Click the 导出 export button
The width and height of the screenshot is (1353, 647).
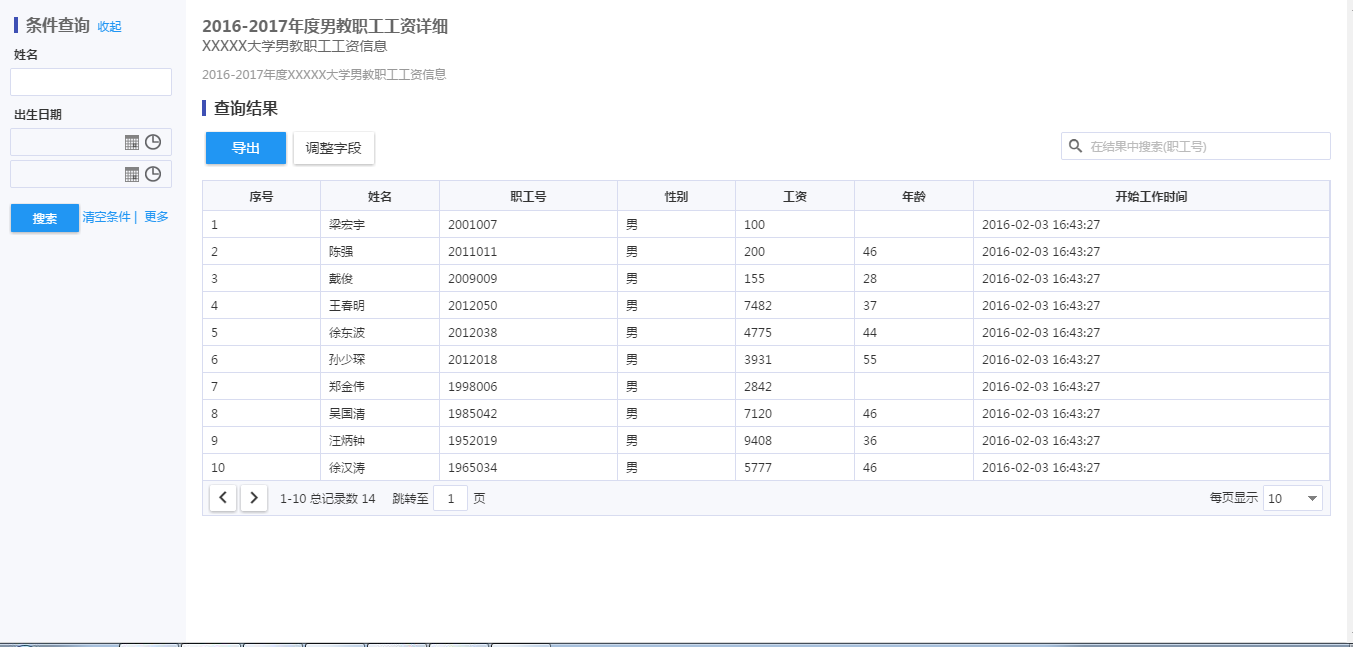point(246,148)
